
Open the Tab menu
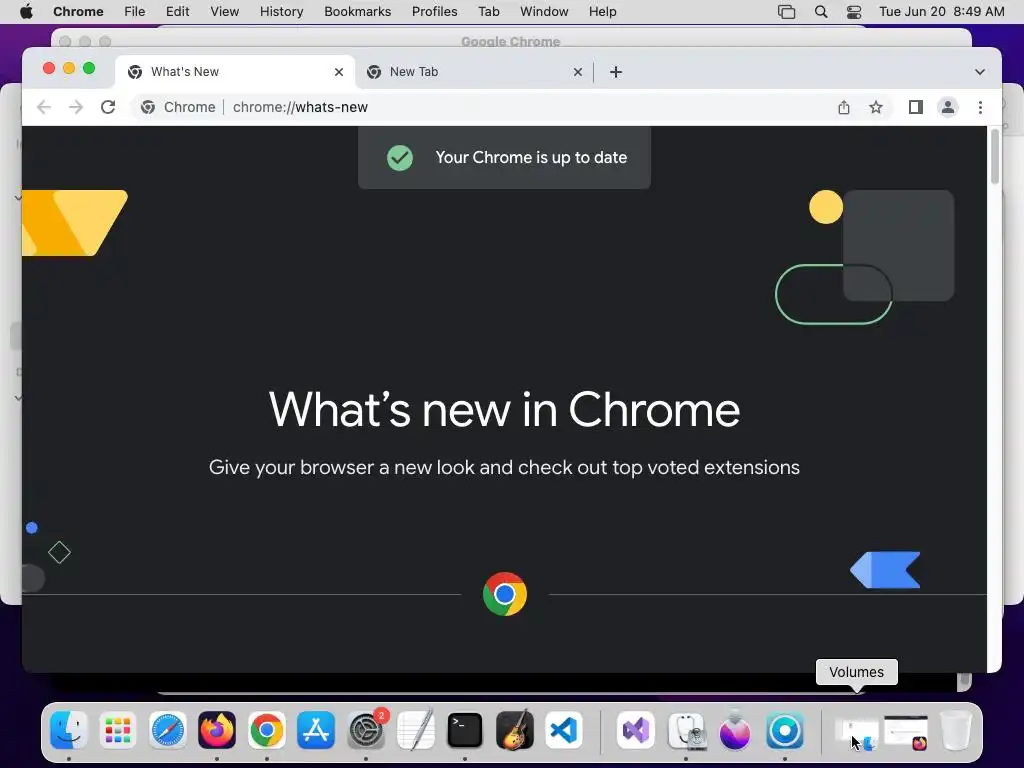pyautogui.click(x=488, y=12)
